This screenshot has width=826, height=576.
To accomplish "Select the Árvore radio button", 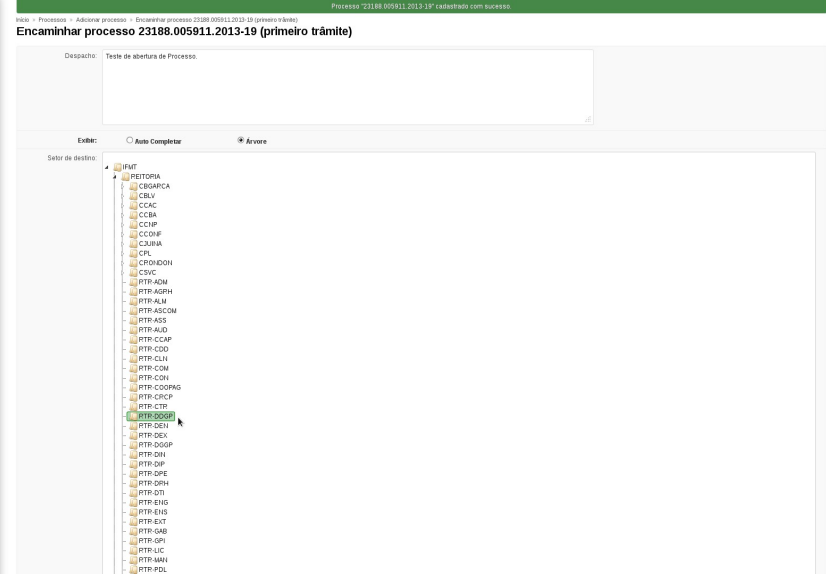I will click(241, 140).
